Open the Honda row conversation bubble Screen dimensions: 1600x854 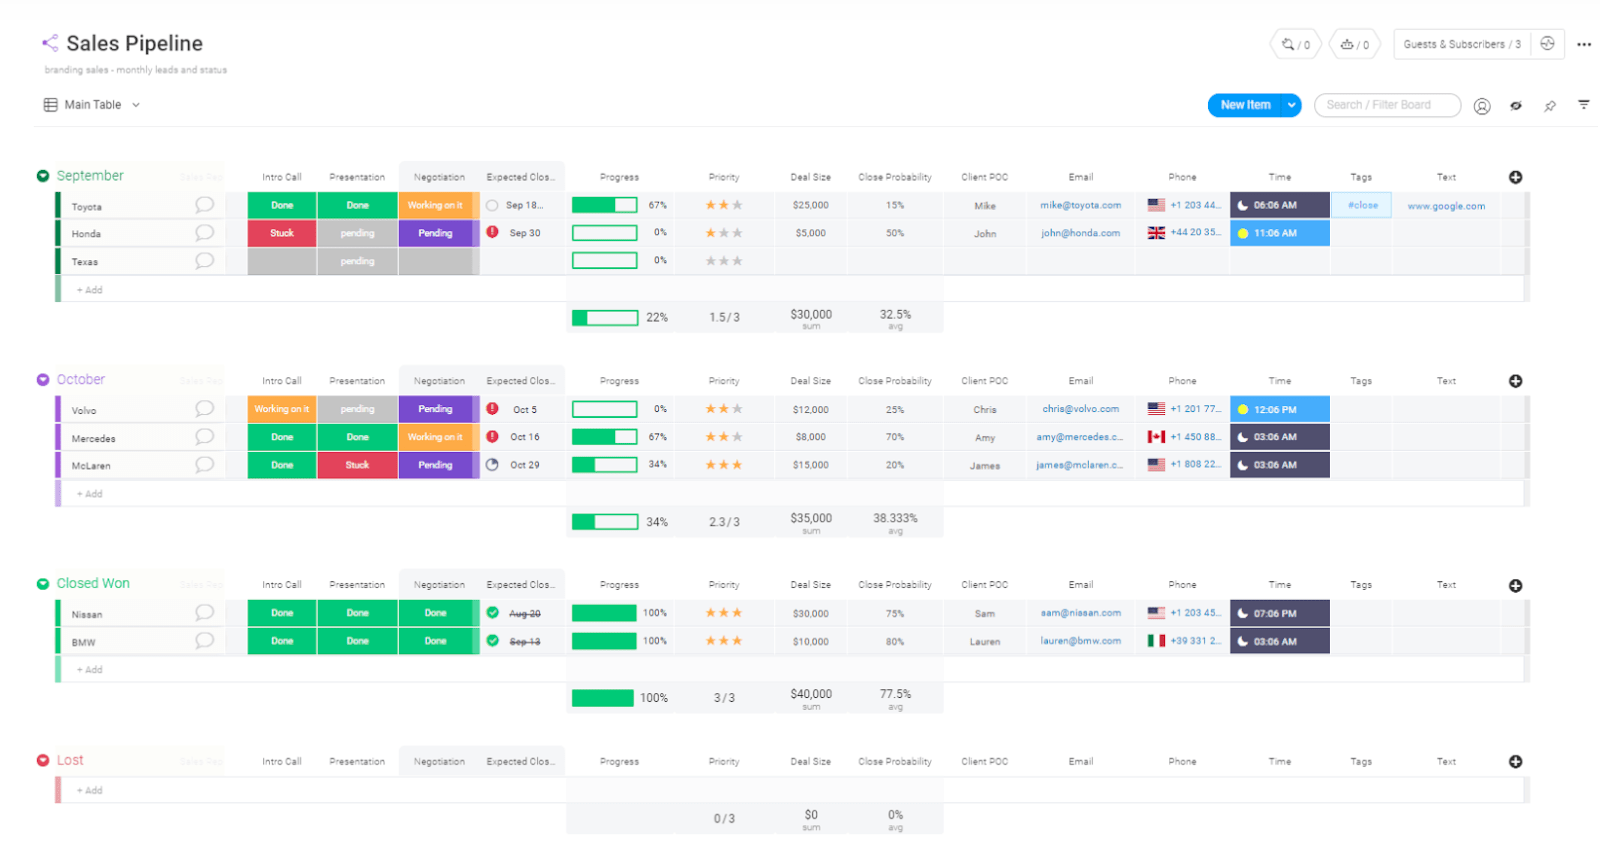pos(204,233)
